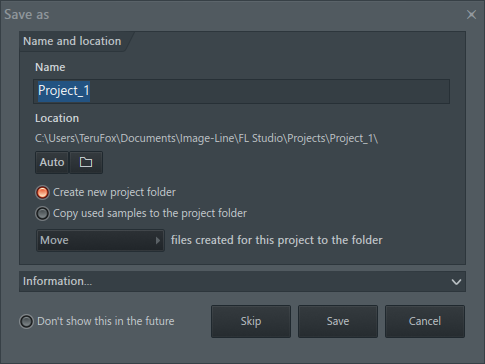Expand the Information... section
Viewport: 485px width, 364px height.
click(242, 281)
